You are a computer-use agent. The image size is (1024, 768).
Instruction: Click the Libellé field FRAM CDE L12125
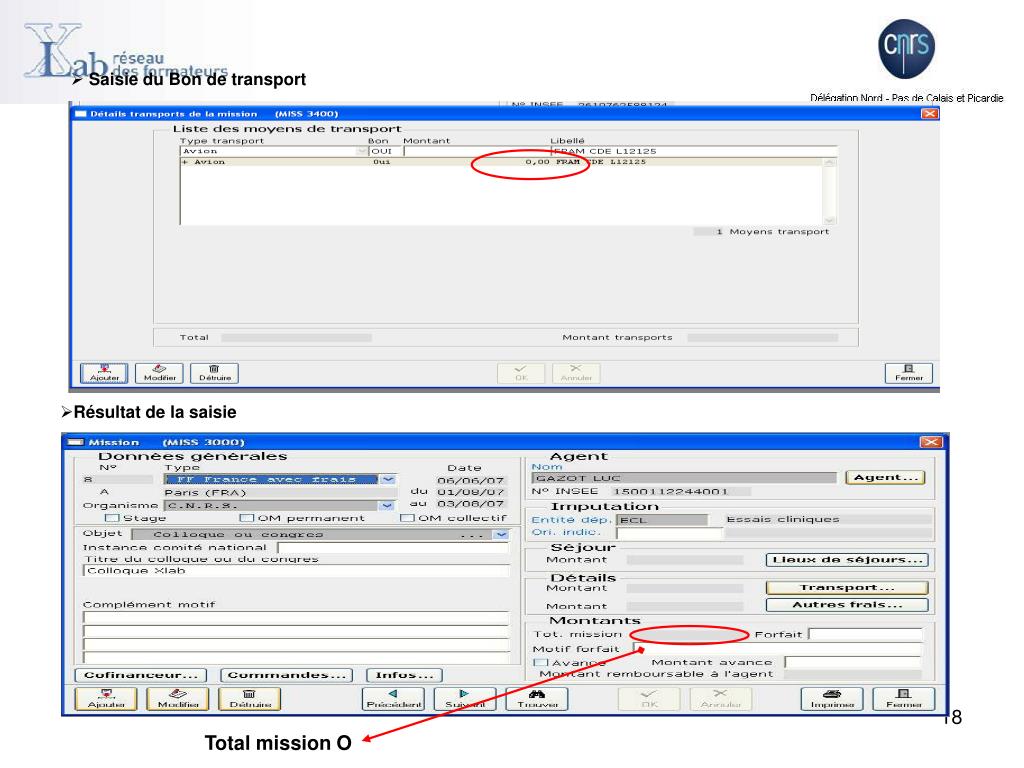click(694, 151)
